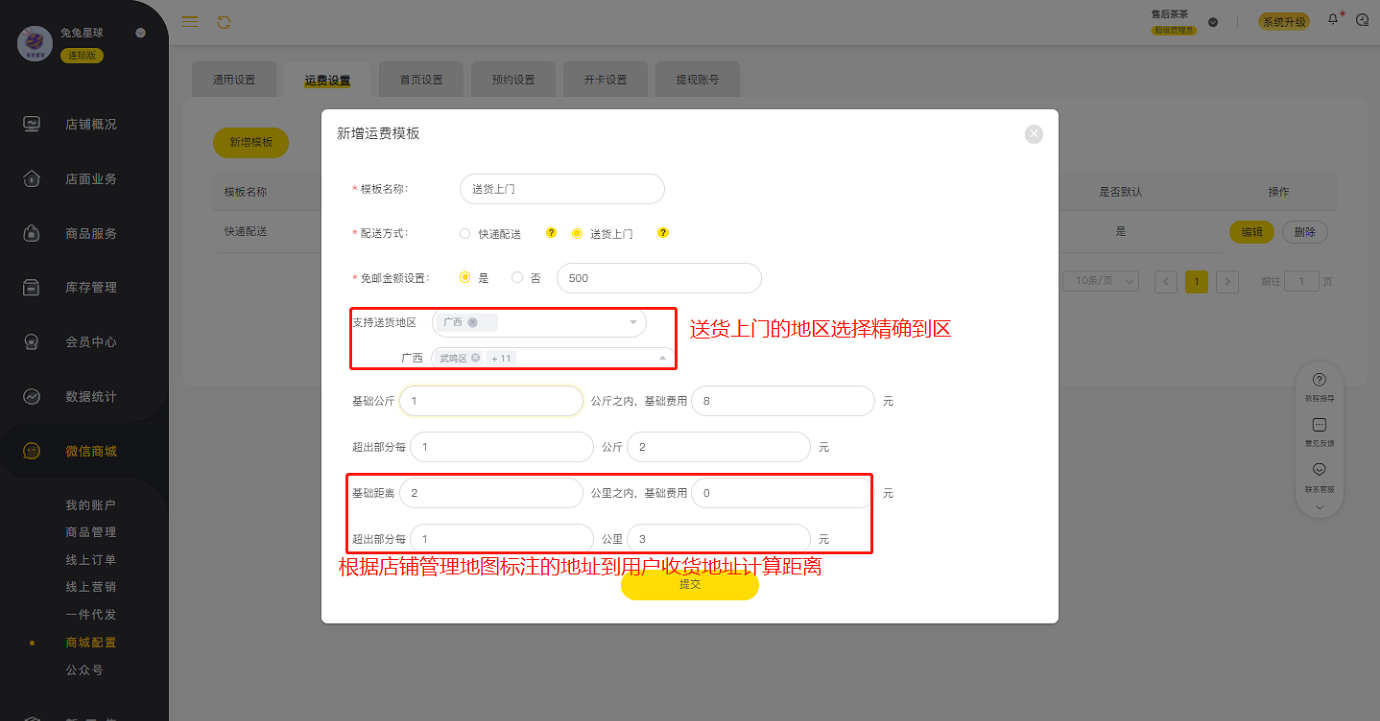This screenshot has width=1380, height=721.
Task: Click the 兔兔星球 store avatar
Action: tap(35, 43)
